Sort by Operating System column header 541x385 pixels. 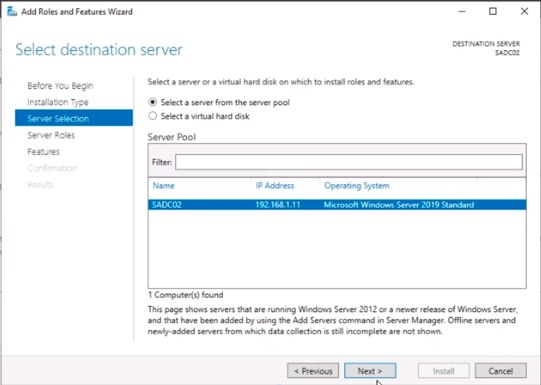[356, 186]
